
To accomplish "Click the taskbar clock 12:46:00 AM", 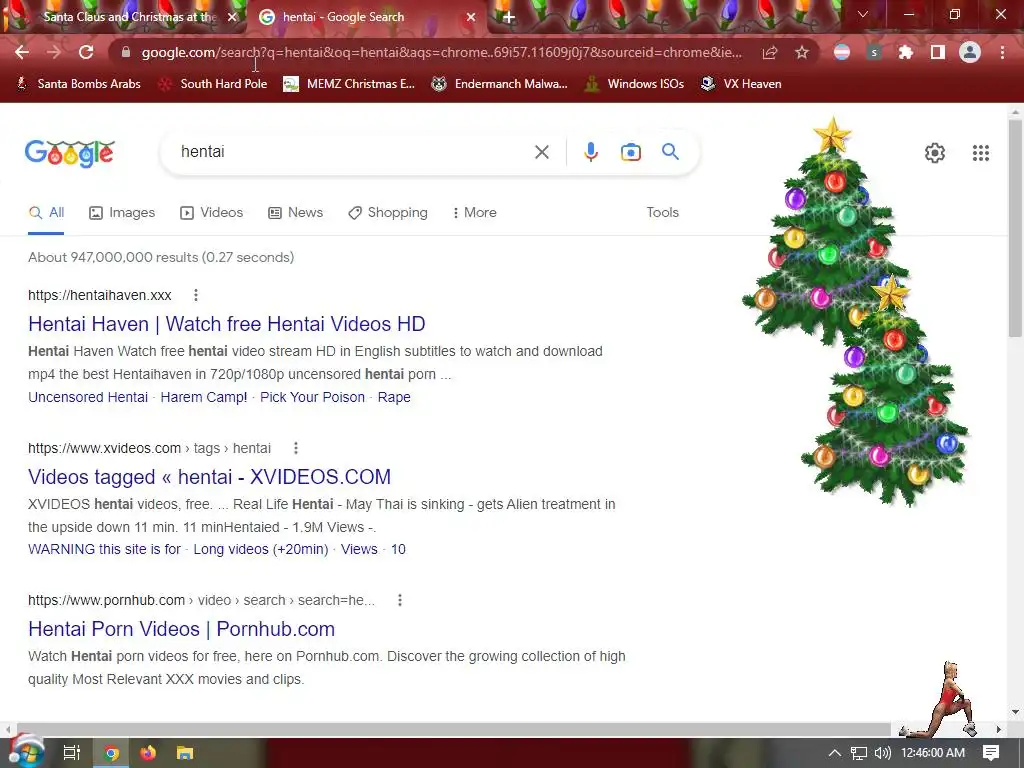I will [x=933, y=753].
